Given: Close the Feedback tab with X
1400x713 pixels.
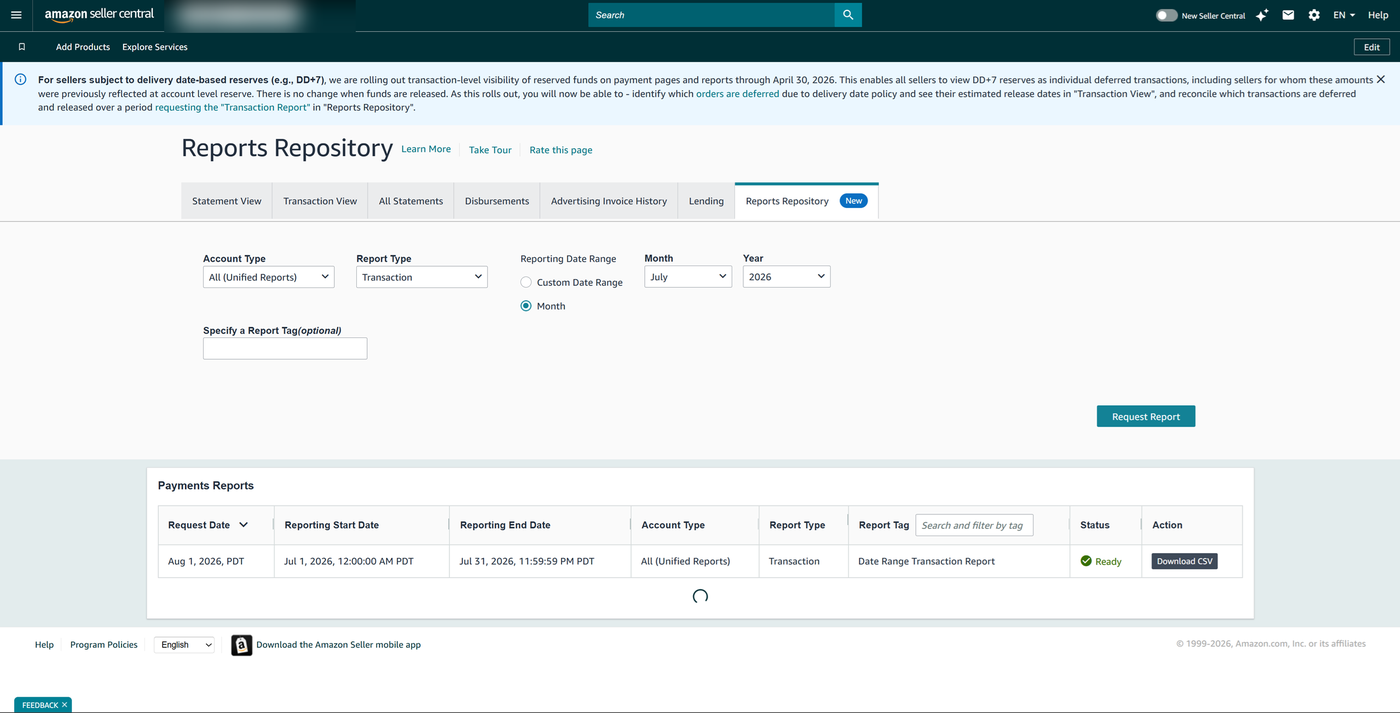Looking at the screenshot, I should pyautogui.click(x=64, y=705).
